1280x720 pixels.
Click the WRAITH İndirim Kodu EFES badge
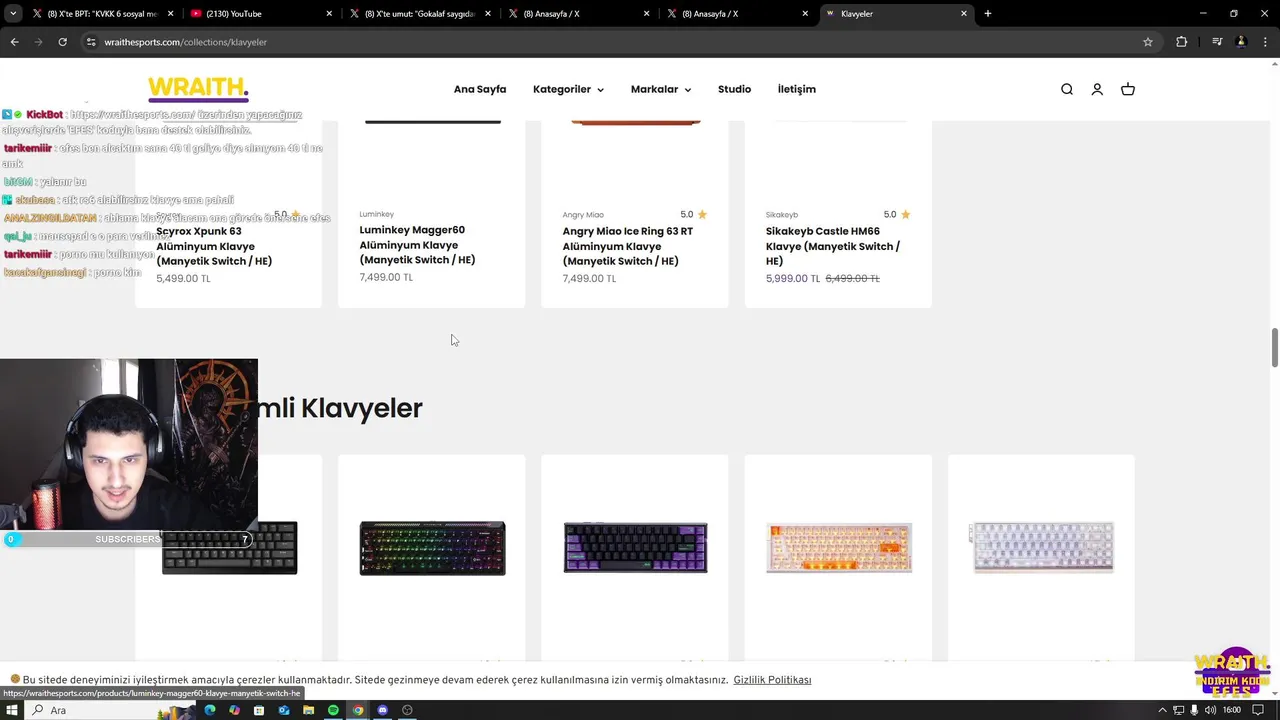click(1231, 672)
